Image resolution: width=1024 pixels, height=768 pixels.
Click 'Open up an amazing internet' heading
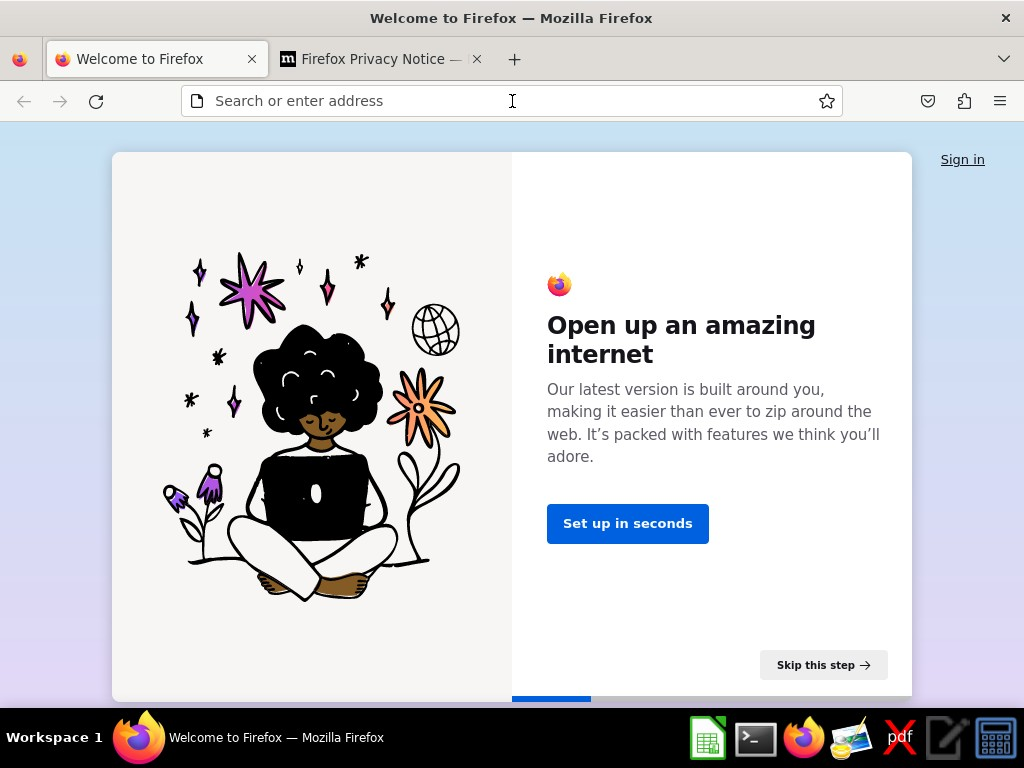click(x=681, y=340)
